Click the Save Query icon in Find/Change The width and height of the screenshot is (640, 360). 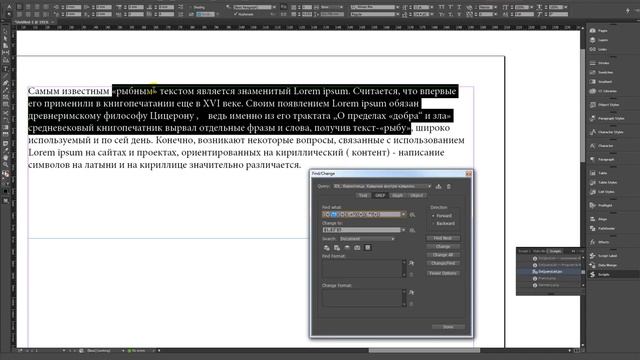point(438,187)
